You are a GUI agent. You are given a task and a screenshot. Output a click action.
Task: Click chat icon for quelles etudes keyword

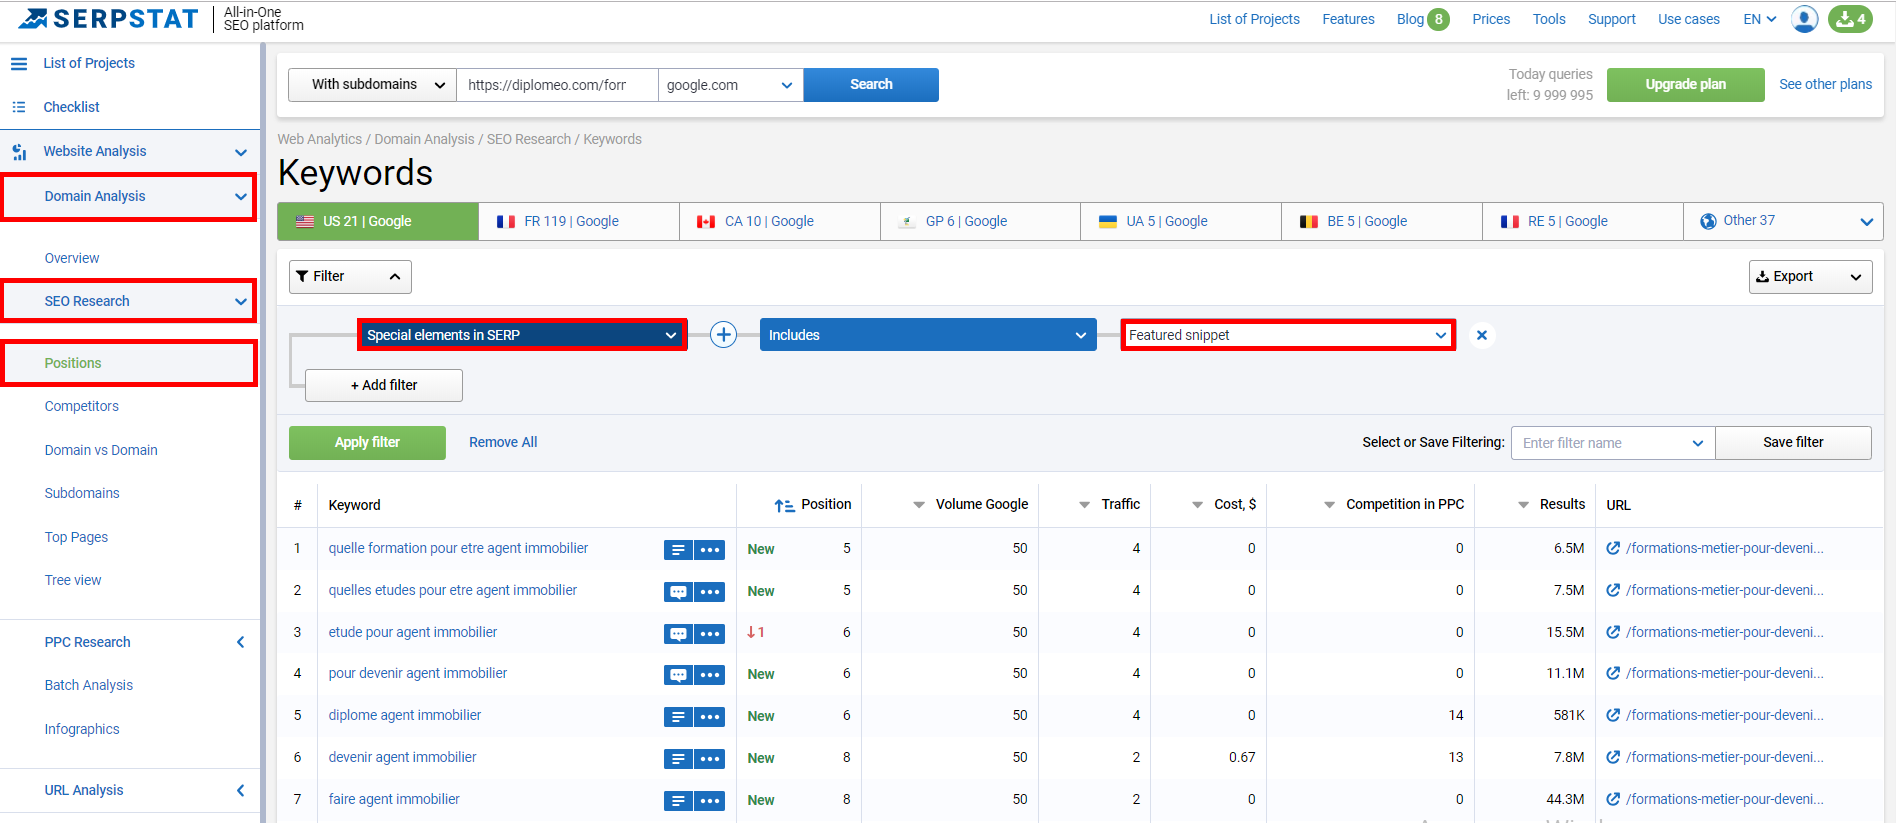click(678, 592)
